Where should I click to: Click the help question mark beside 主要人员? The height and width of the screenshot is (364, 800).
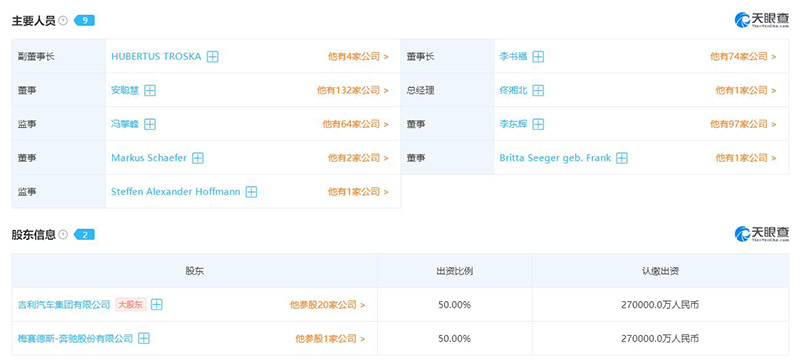click(x=63, y=21)
